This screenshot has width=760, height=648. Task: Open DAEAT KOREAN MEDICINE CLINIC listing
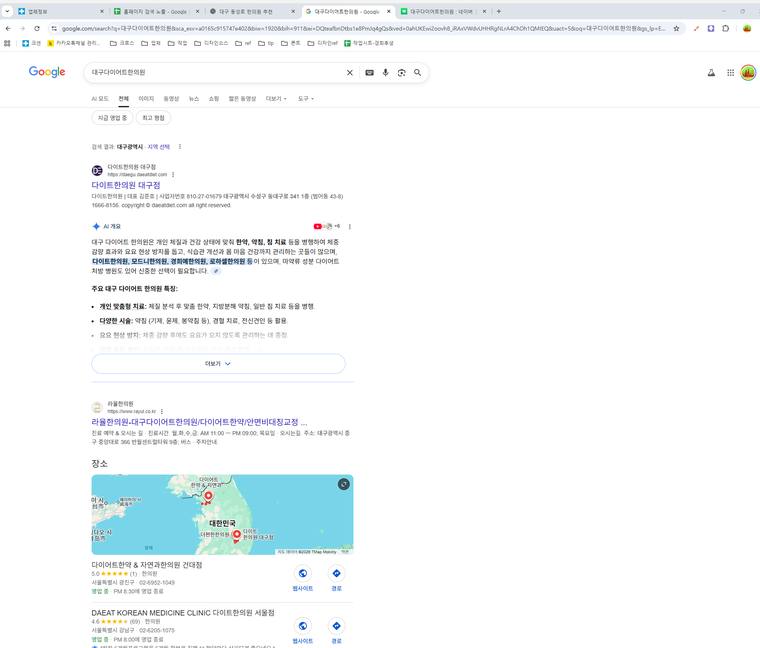click(x=183, y=613)
